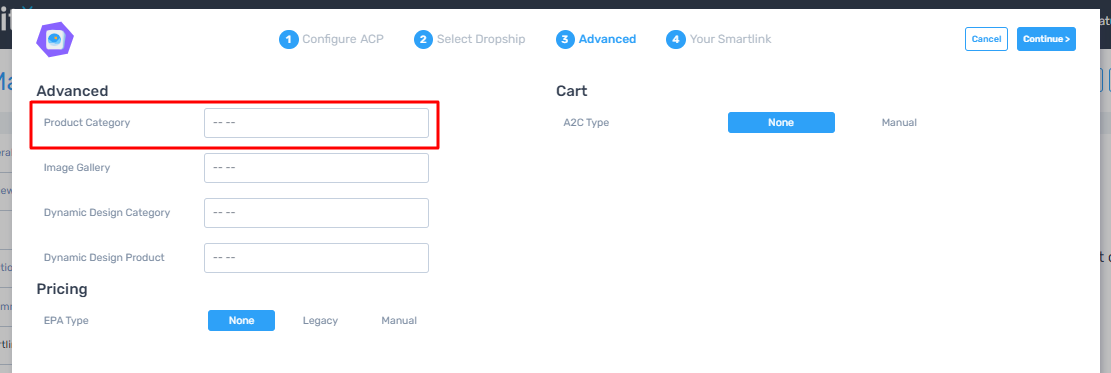The width and height of the screenshot is (1111, 373).
Task: Set EPA Type to None
Action: pos(241,321)
